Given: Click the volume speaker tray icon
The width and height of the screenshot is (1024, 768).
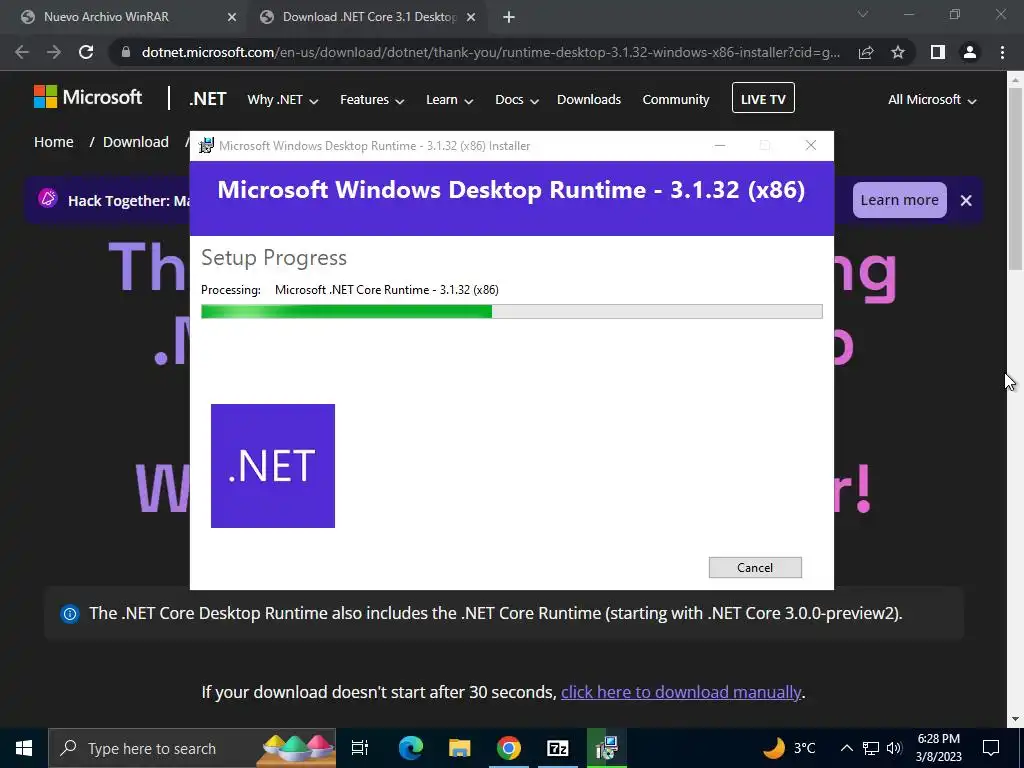Looking at the screenshot, I should pos(895,748).
